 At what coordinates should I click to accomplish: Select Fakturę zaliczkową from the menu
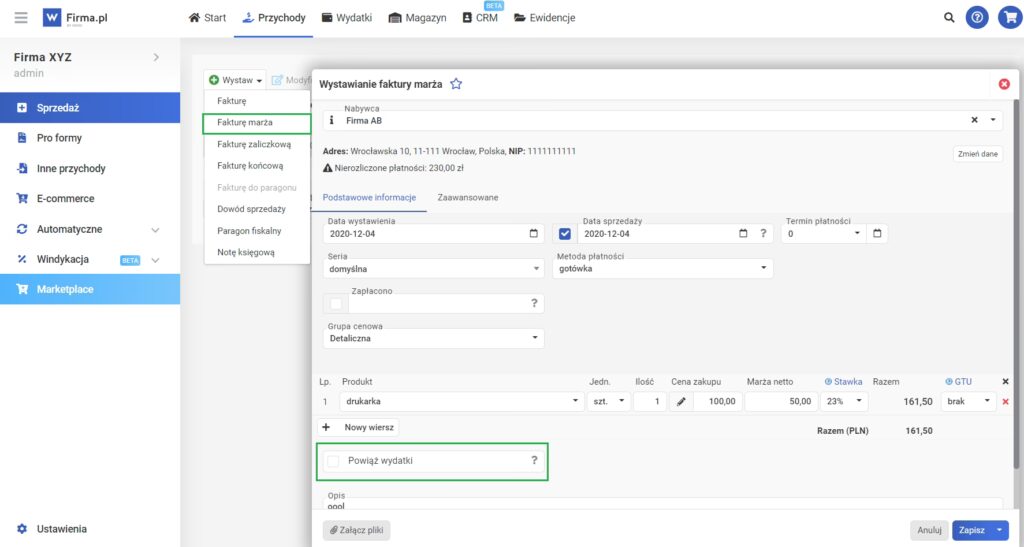click(254, 144)
